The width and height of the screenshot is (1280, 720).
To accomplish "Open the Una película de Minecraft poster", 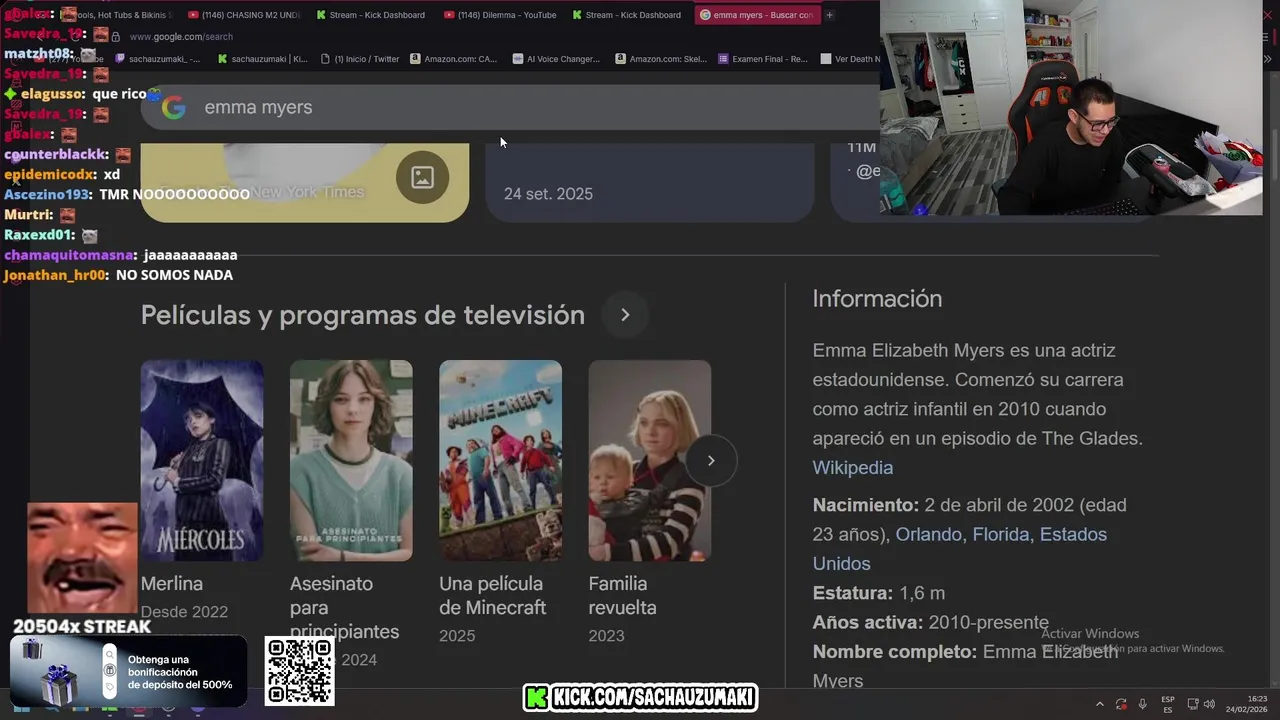I will pos(500,461).
